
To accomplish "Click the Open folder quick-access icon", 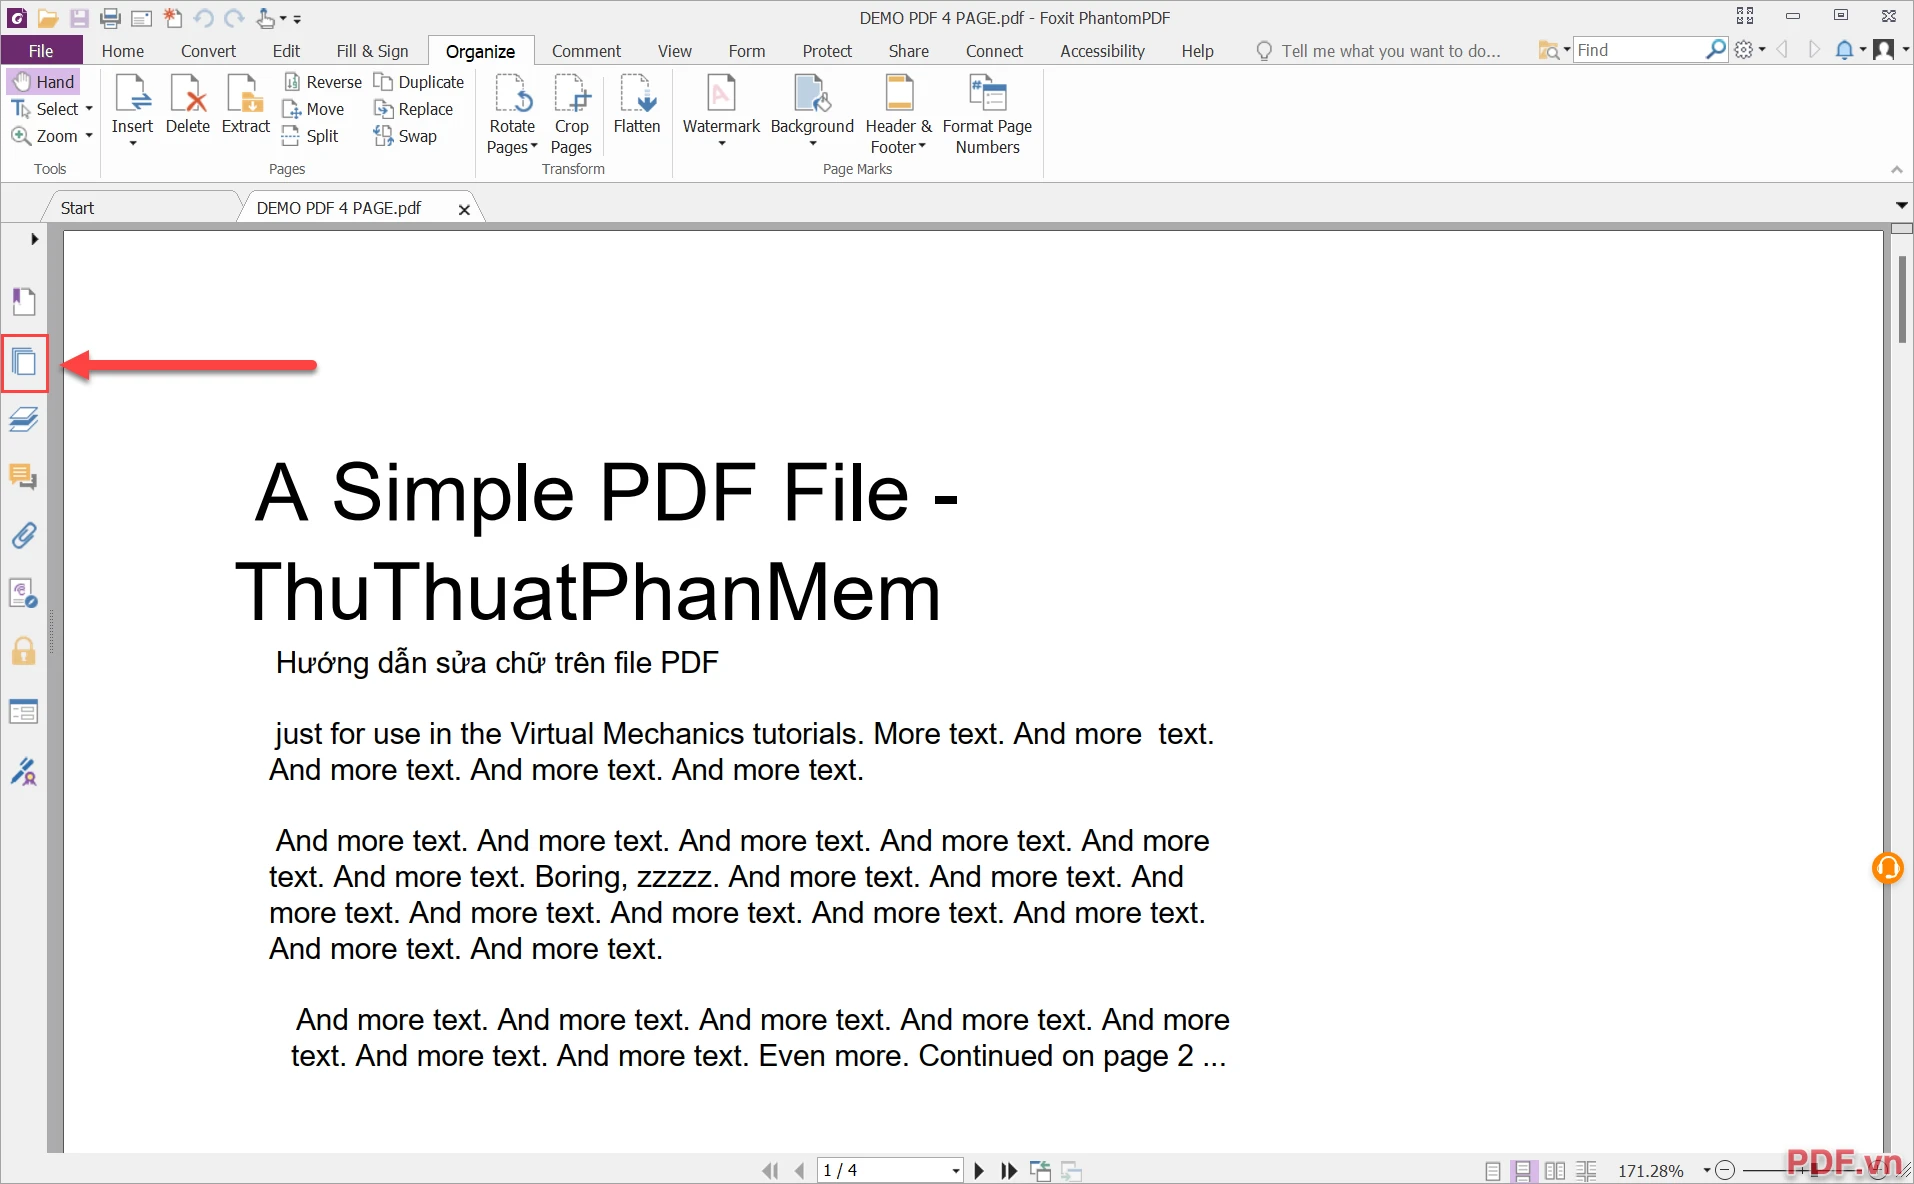I will [x=47, y=18].
